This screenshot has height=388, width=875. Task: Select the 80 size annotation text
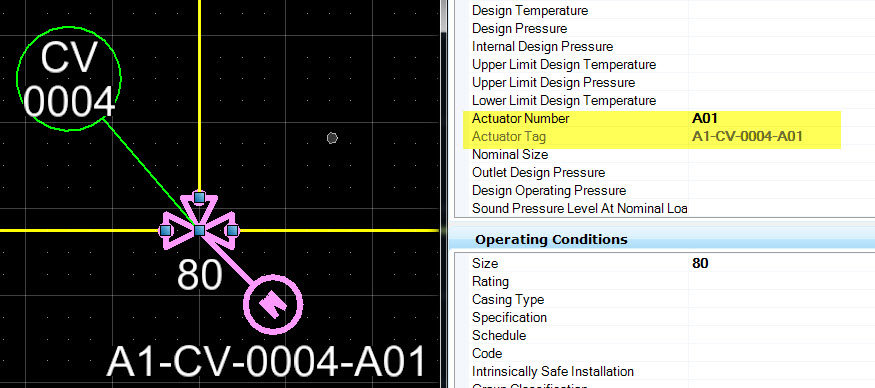tap(200, 275)
